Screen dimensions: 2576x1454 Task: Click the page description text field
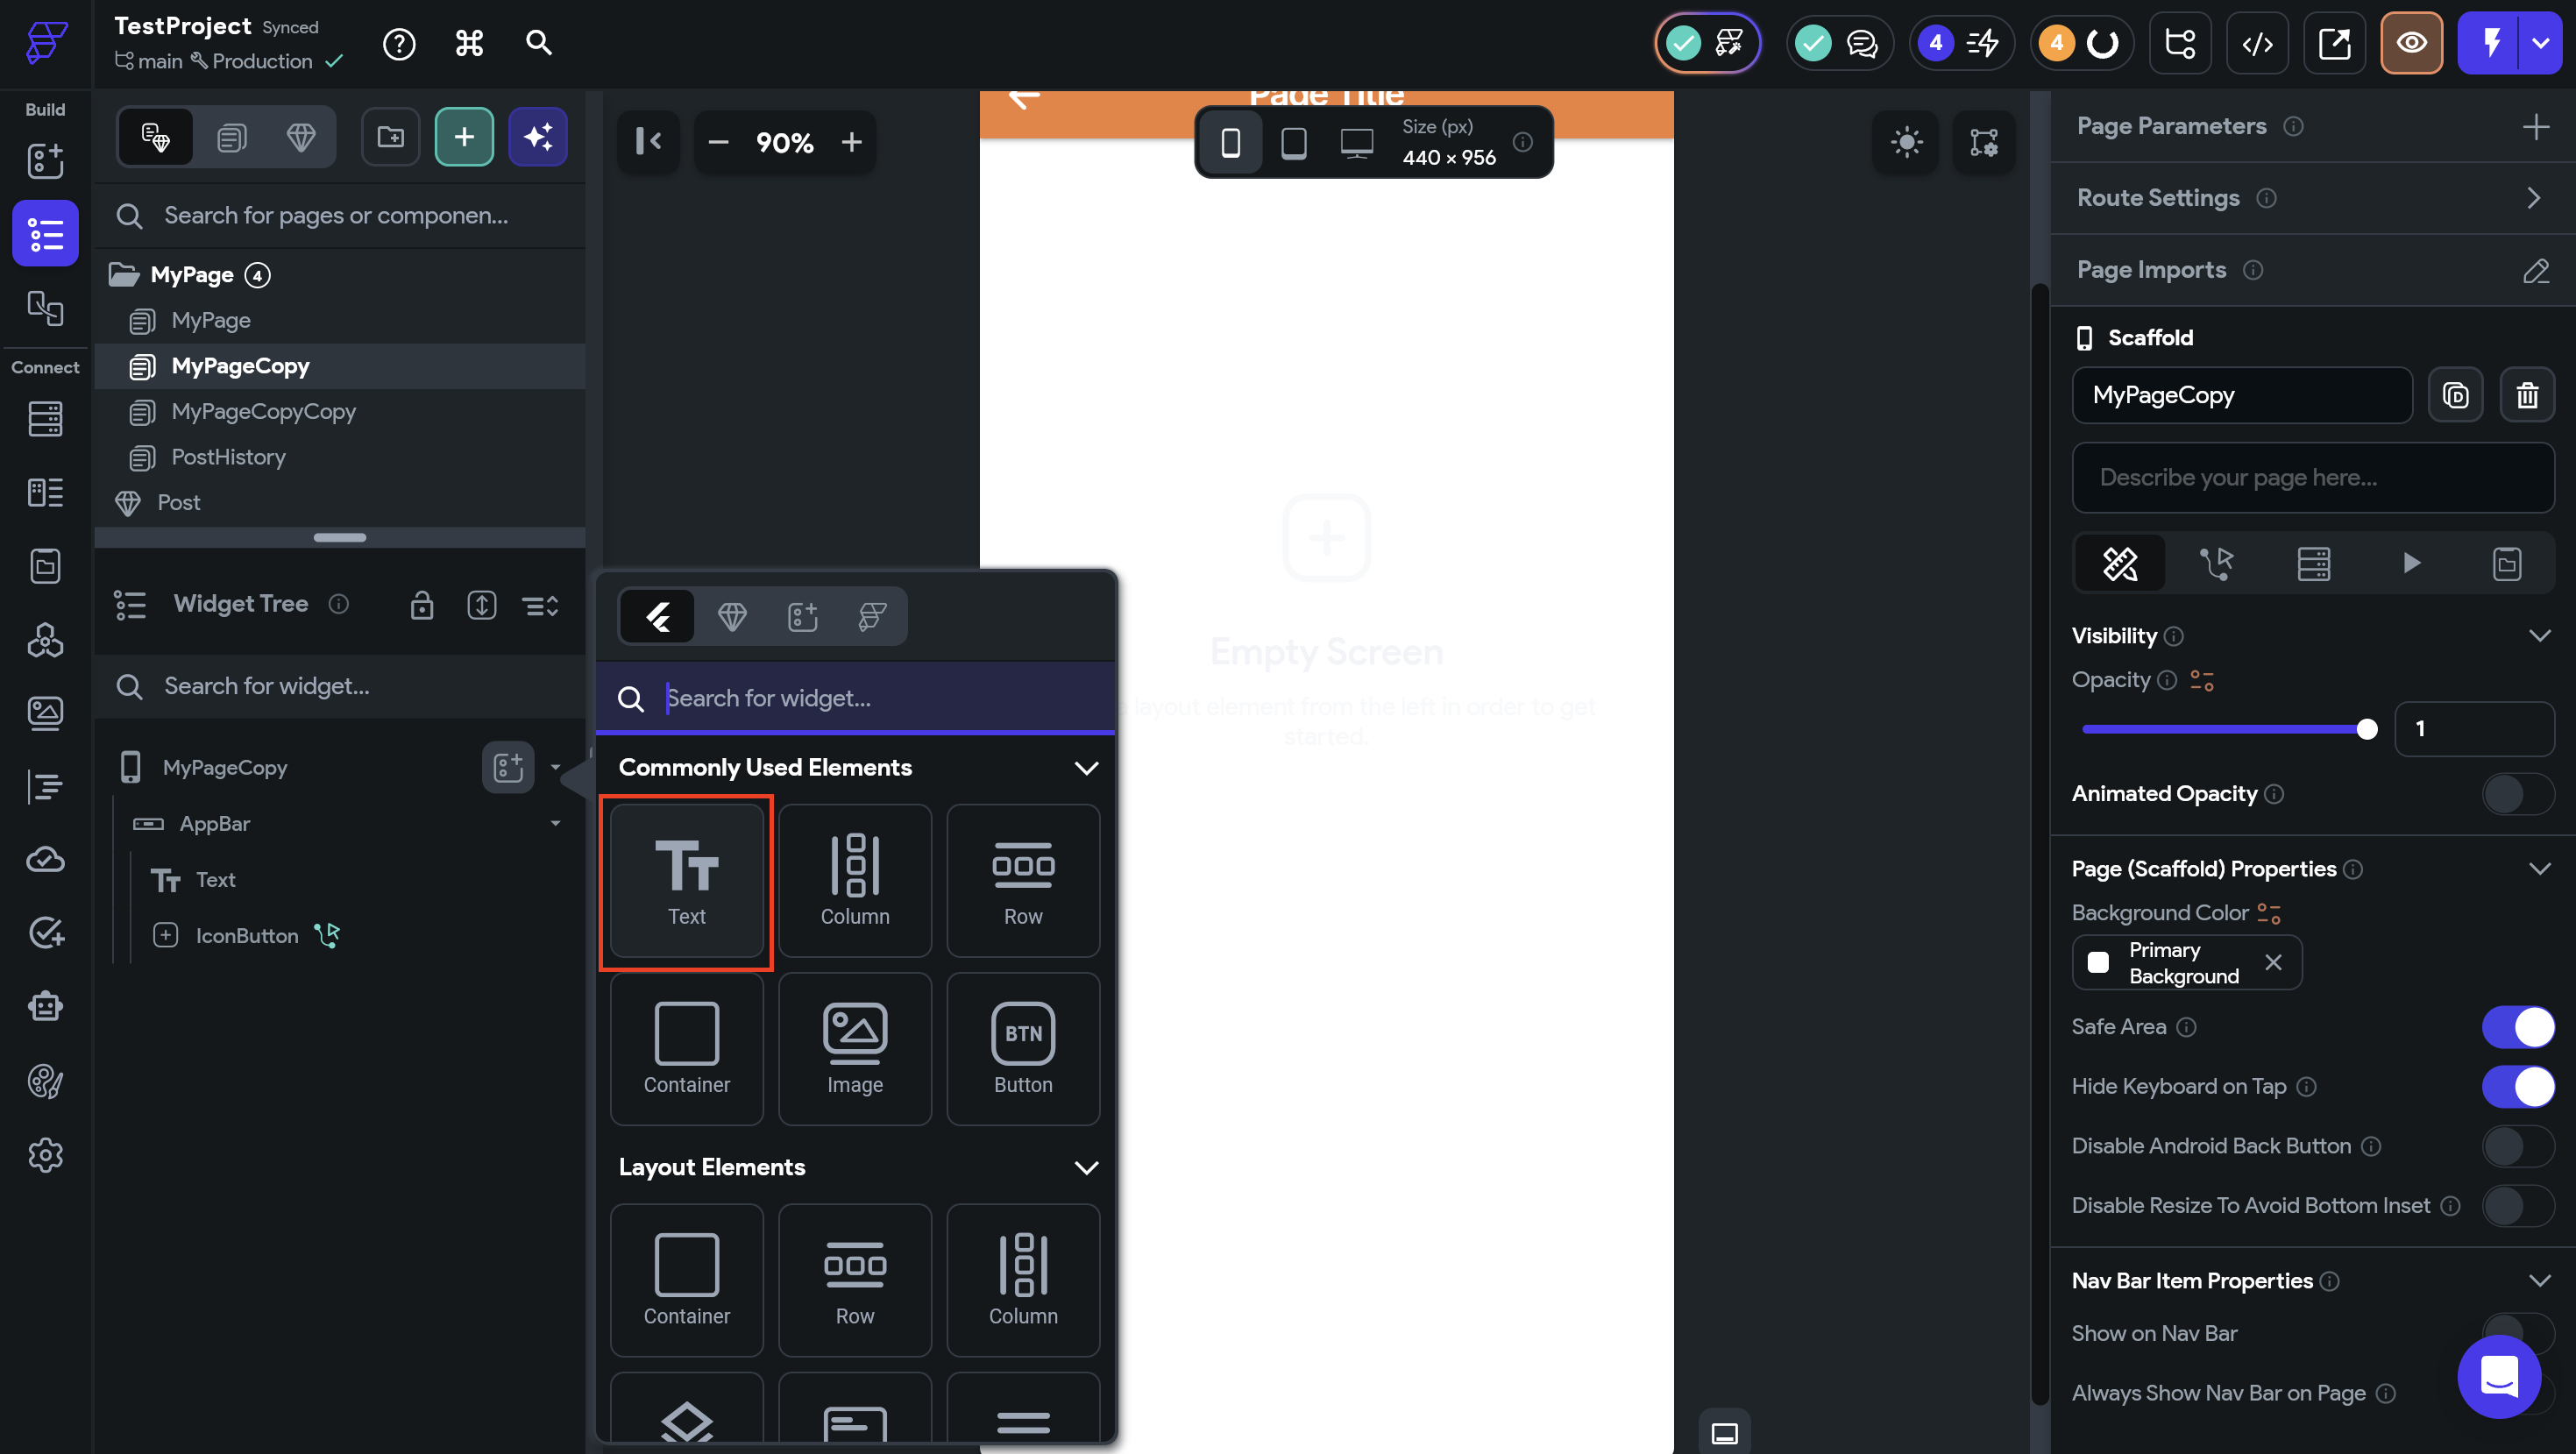(x=2312, y=478)
